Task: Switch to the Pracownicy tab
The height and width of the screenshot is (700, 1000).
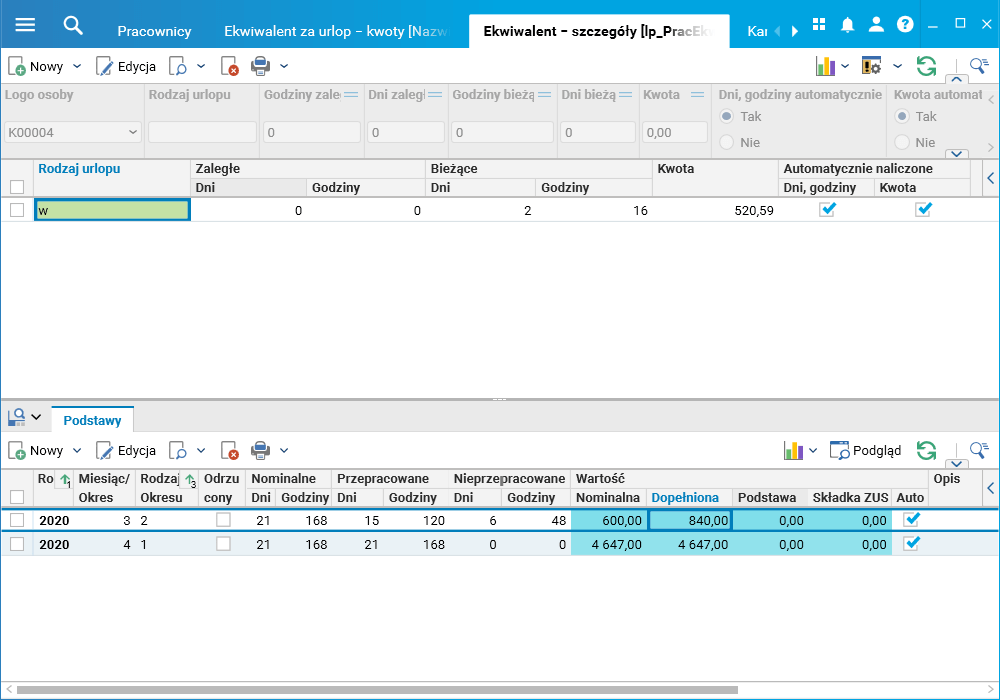Action: tap(154, 31)
